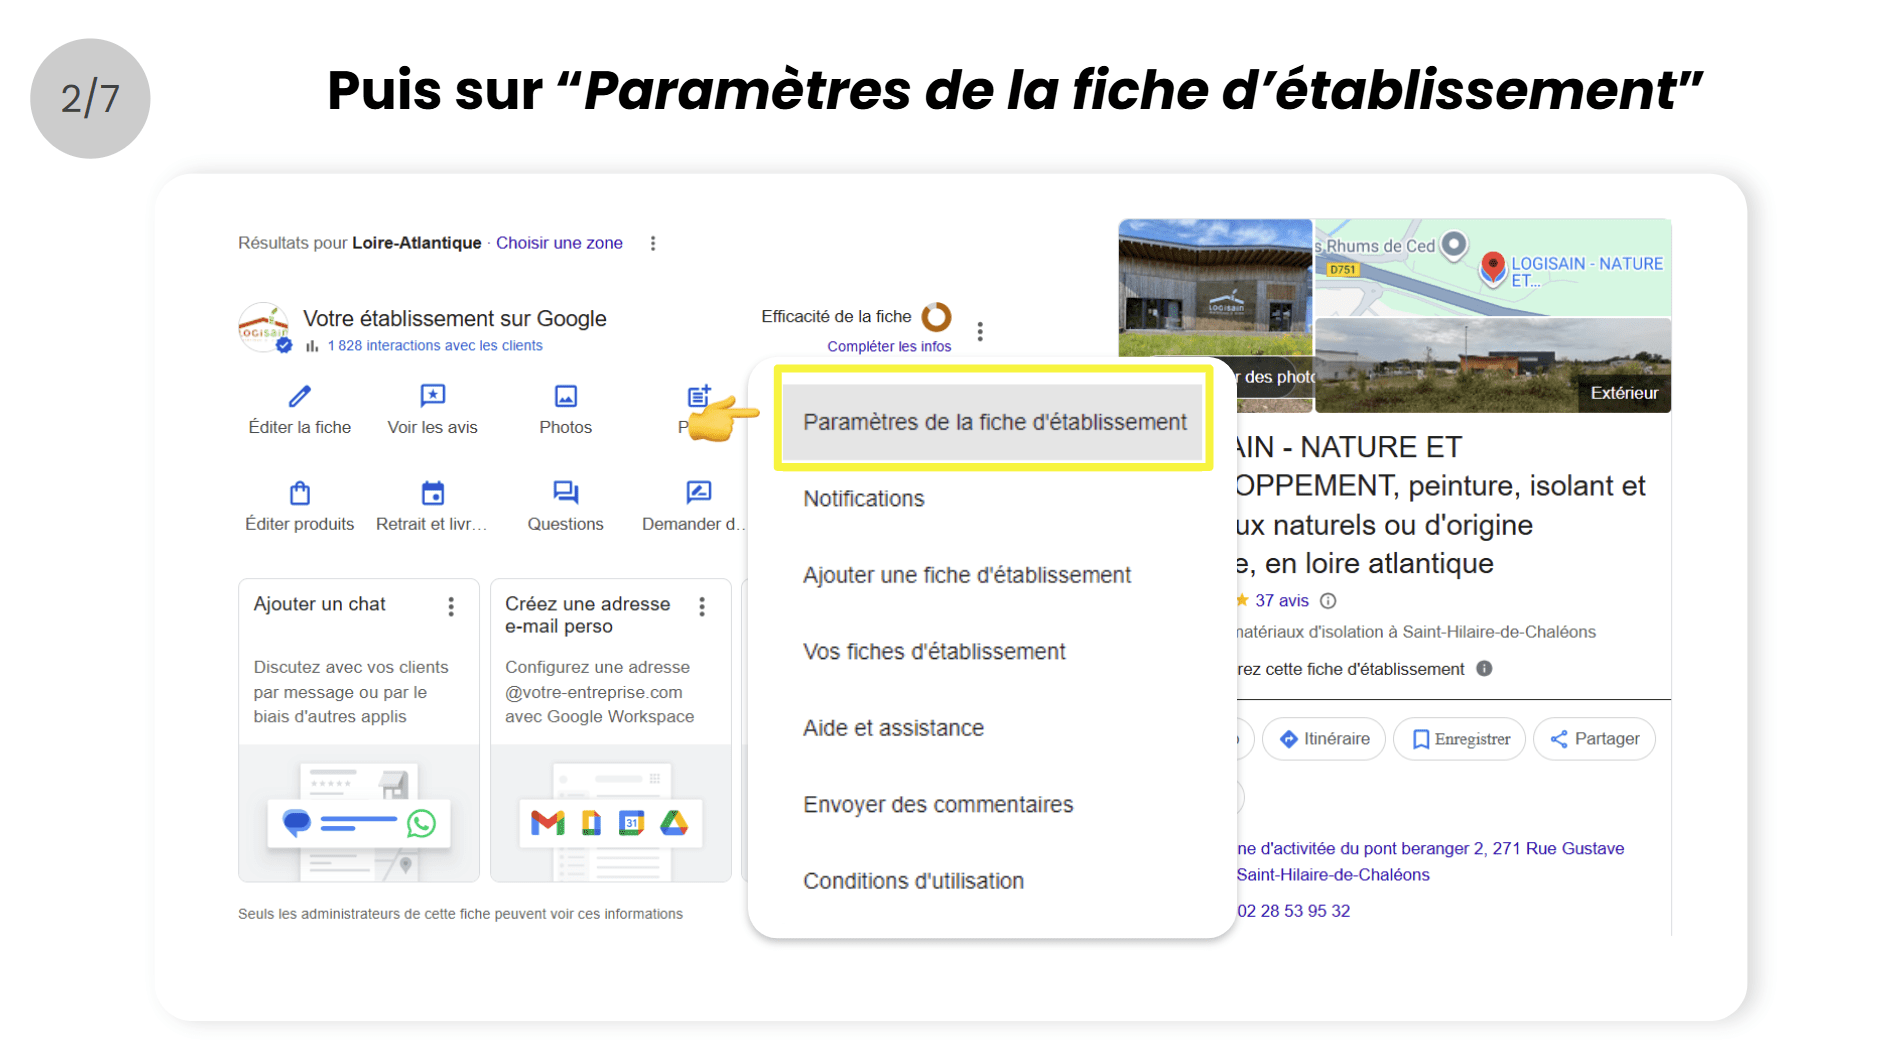Open Éditer produits shopping bag icon
The image size is (1900, 1061).
299,493
